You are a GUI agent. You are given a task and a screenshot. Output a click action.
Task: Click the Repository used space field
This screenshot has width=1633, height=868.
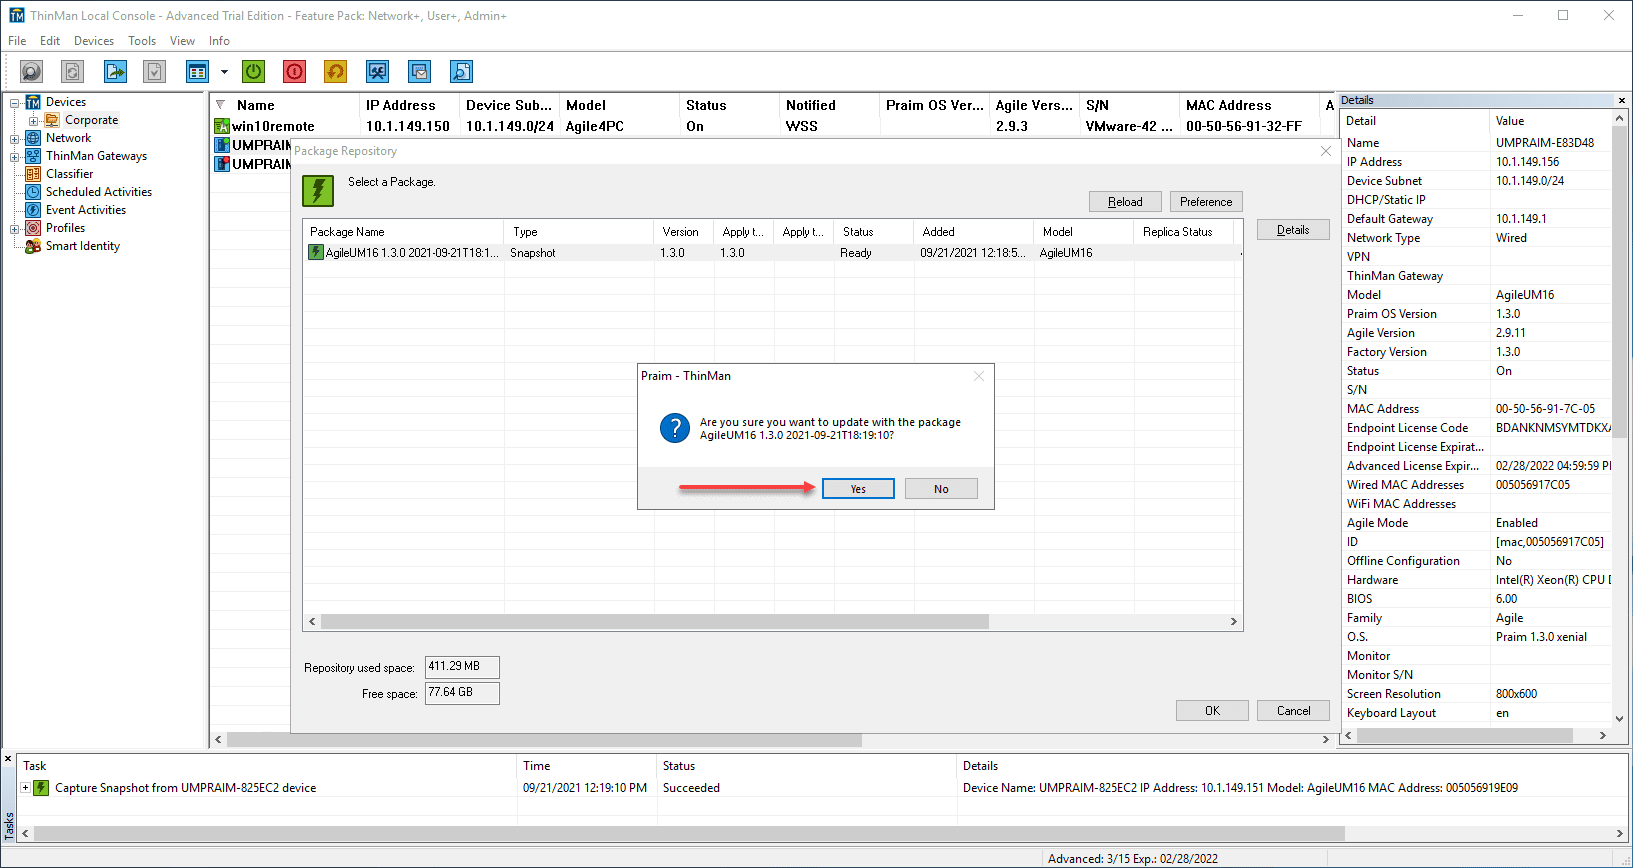point(462,667)
